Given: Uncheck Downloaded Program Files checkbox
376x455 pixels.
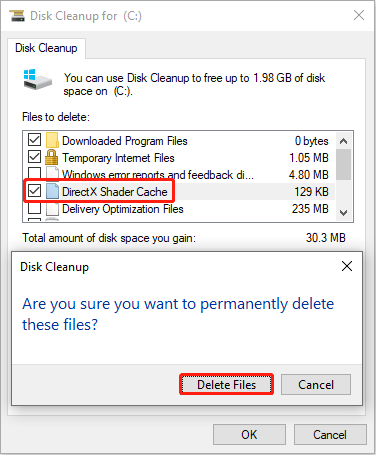Looking at the screenshot, I should click(x=34, y=140).
